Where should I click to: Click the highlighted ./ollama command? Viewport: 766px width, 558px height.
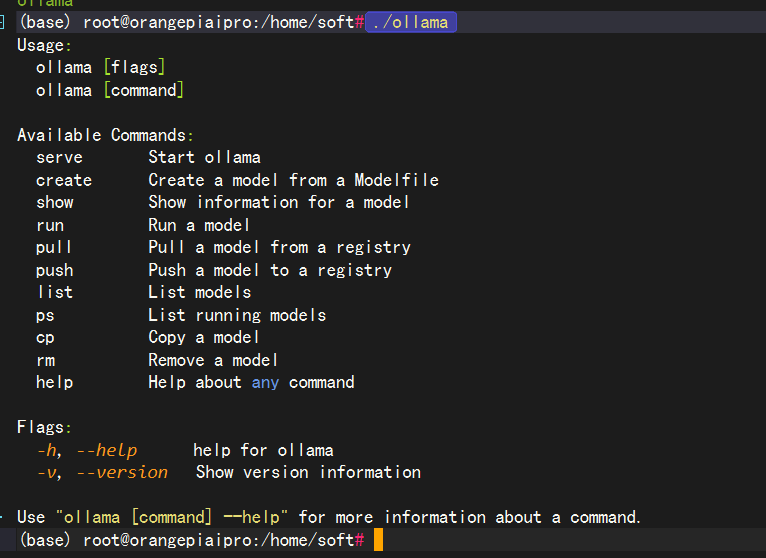pos(411,22)
